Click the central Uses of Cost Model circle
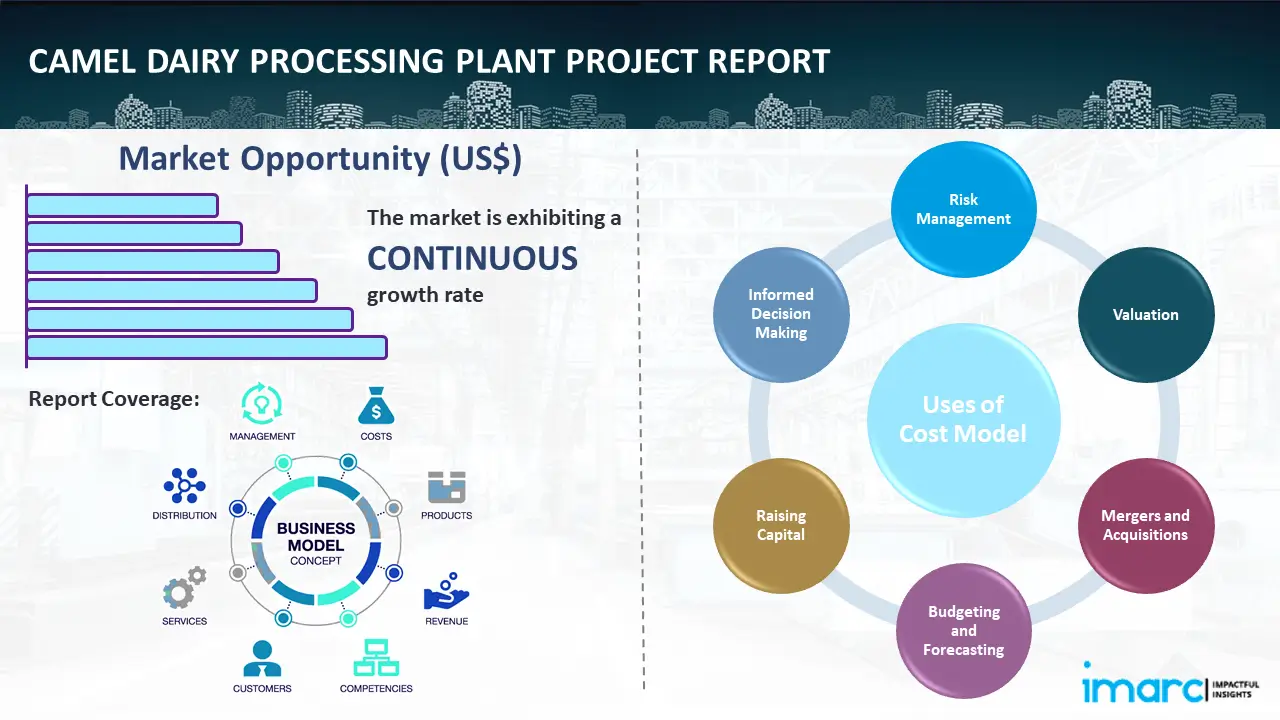Screen dimensions: 1280x720 tap(963, 419)
